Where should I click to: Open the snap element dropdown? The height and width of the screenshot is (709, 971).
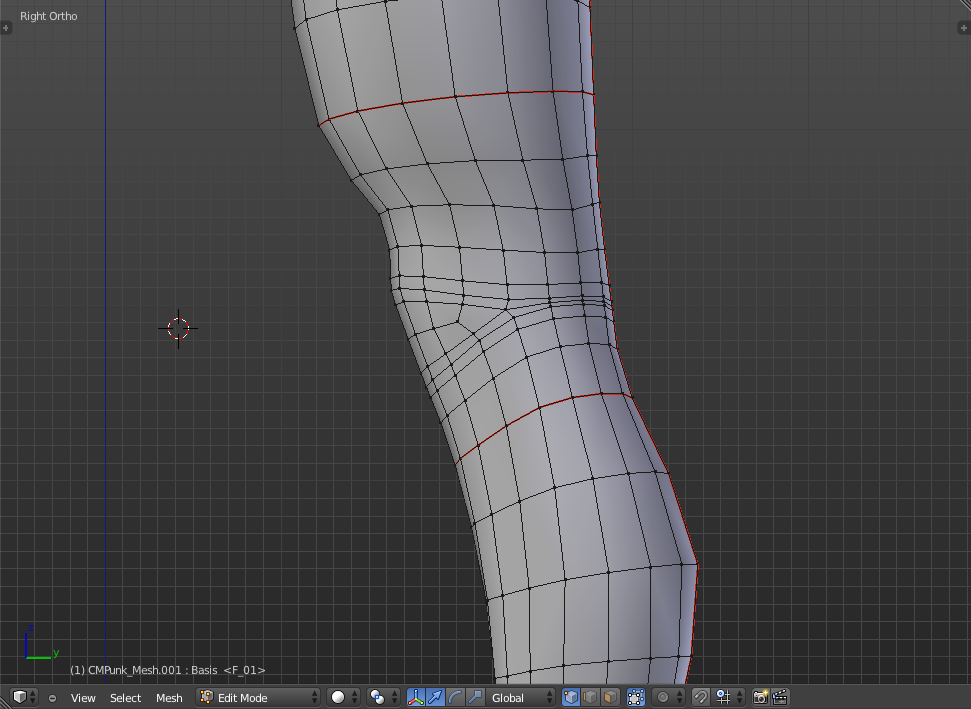coord(728,697)
